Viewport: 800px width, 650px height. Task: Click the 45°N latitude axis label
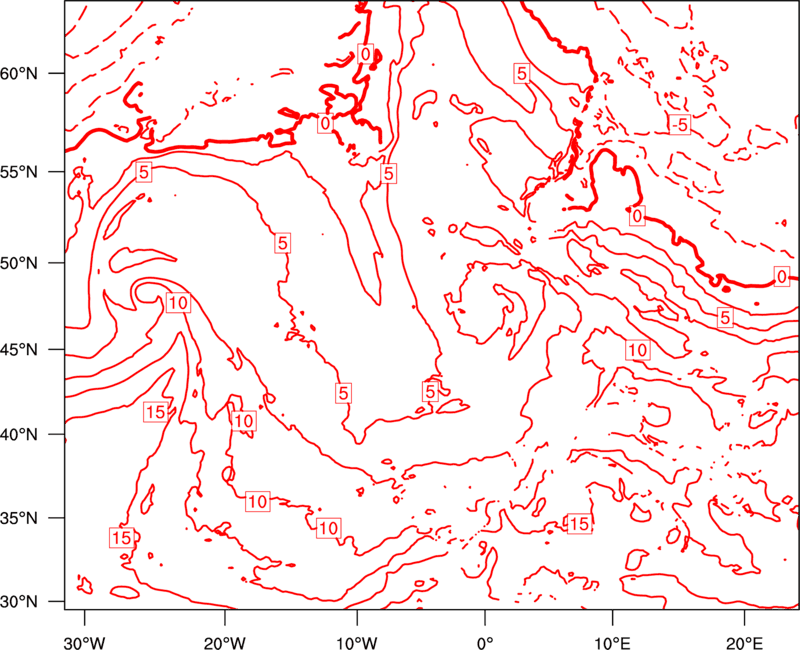tap(19, 350)
